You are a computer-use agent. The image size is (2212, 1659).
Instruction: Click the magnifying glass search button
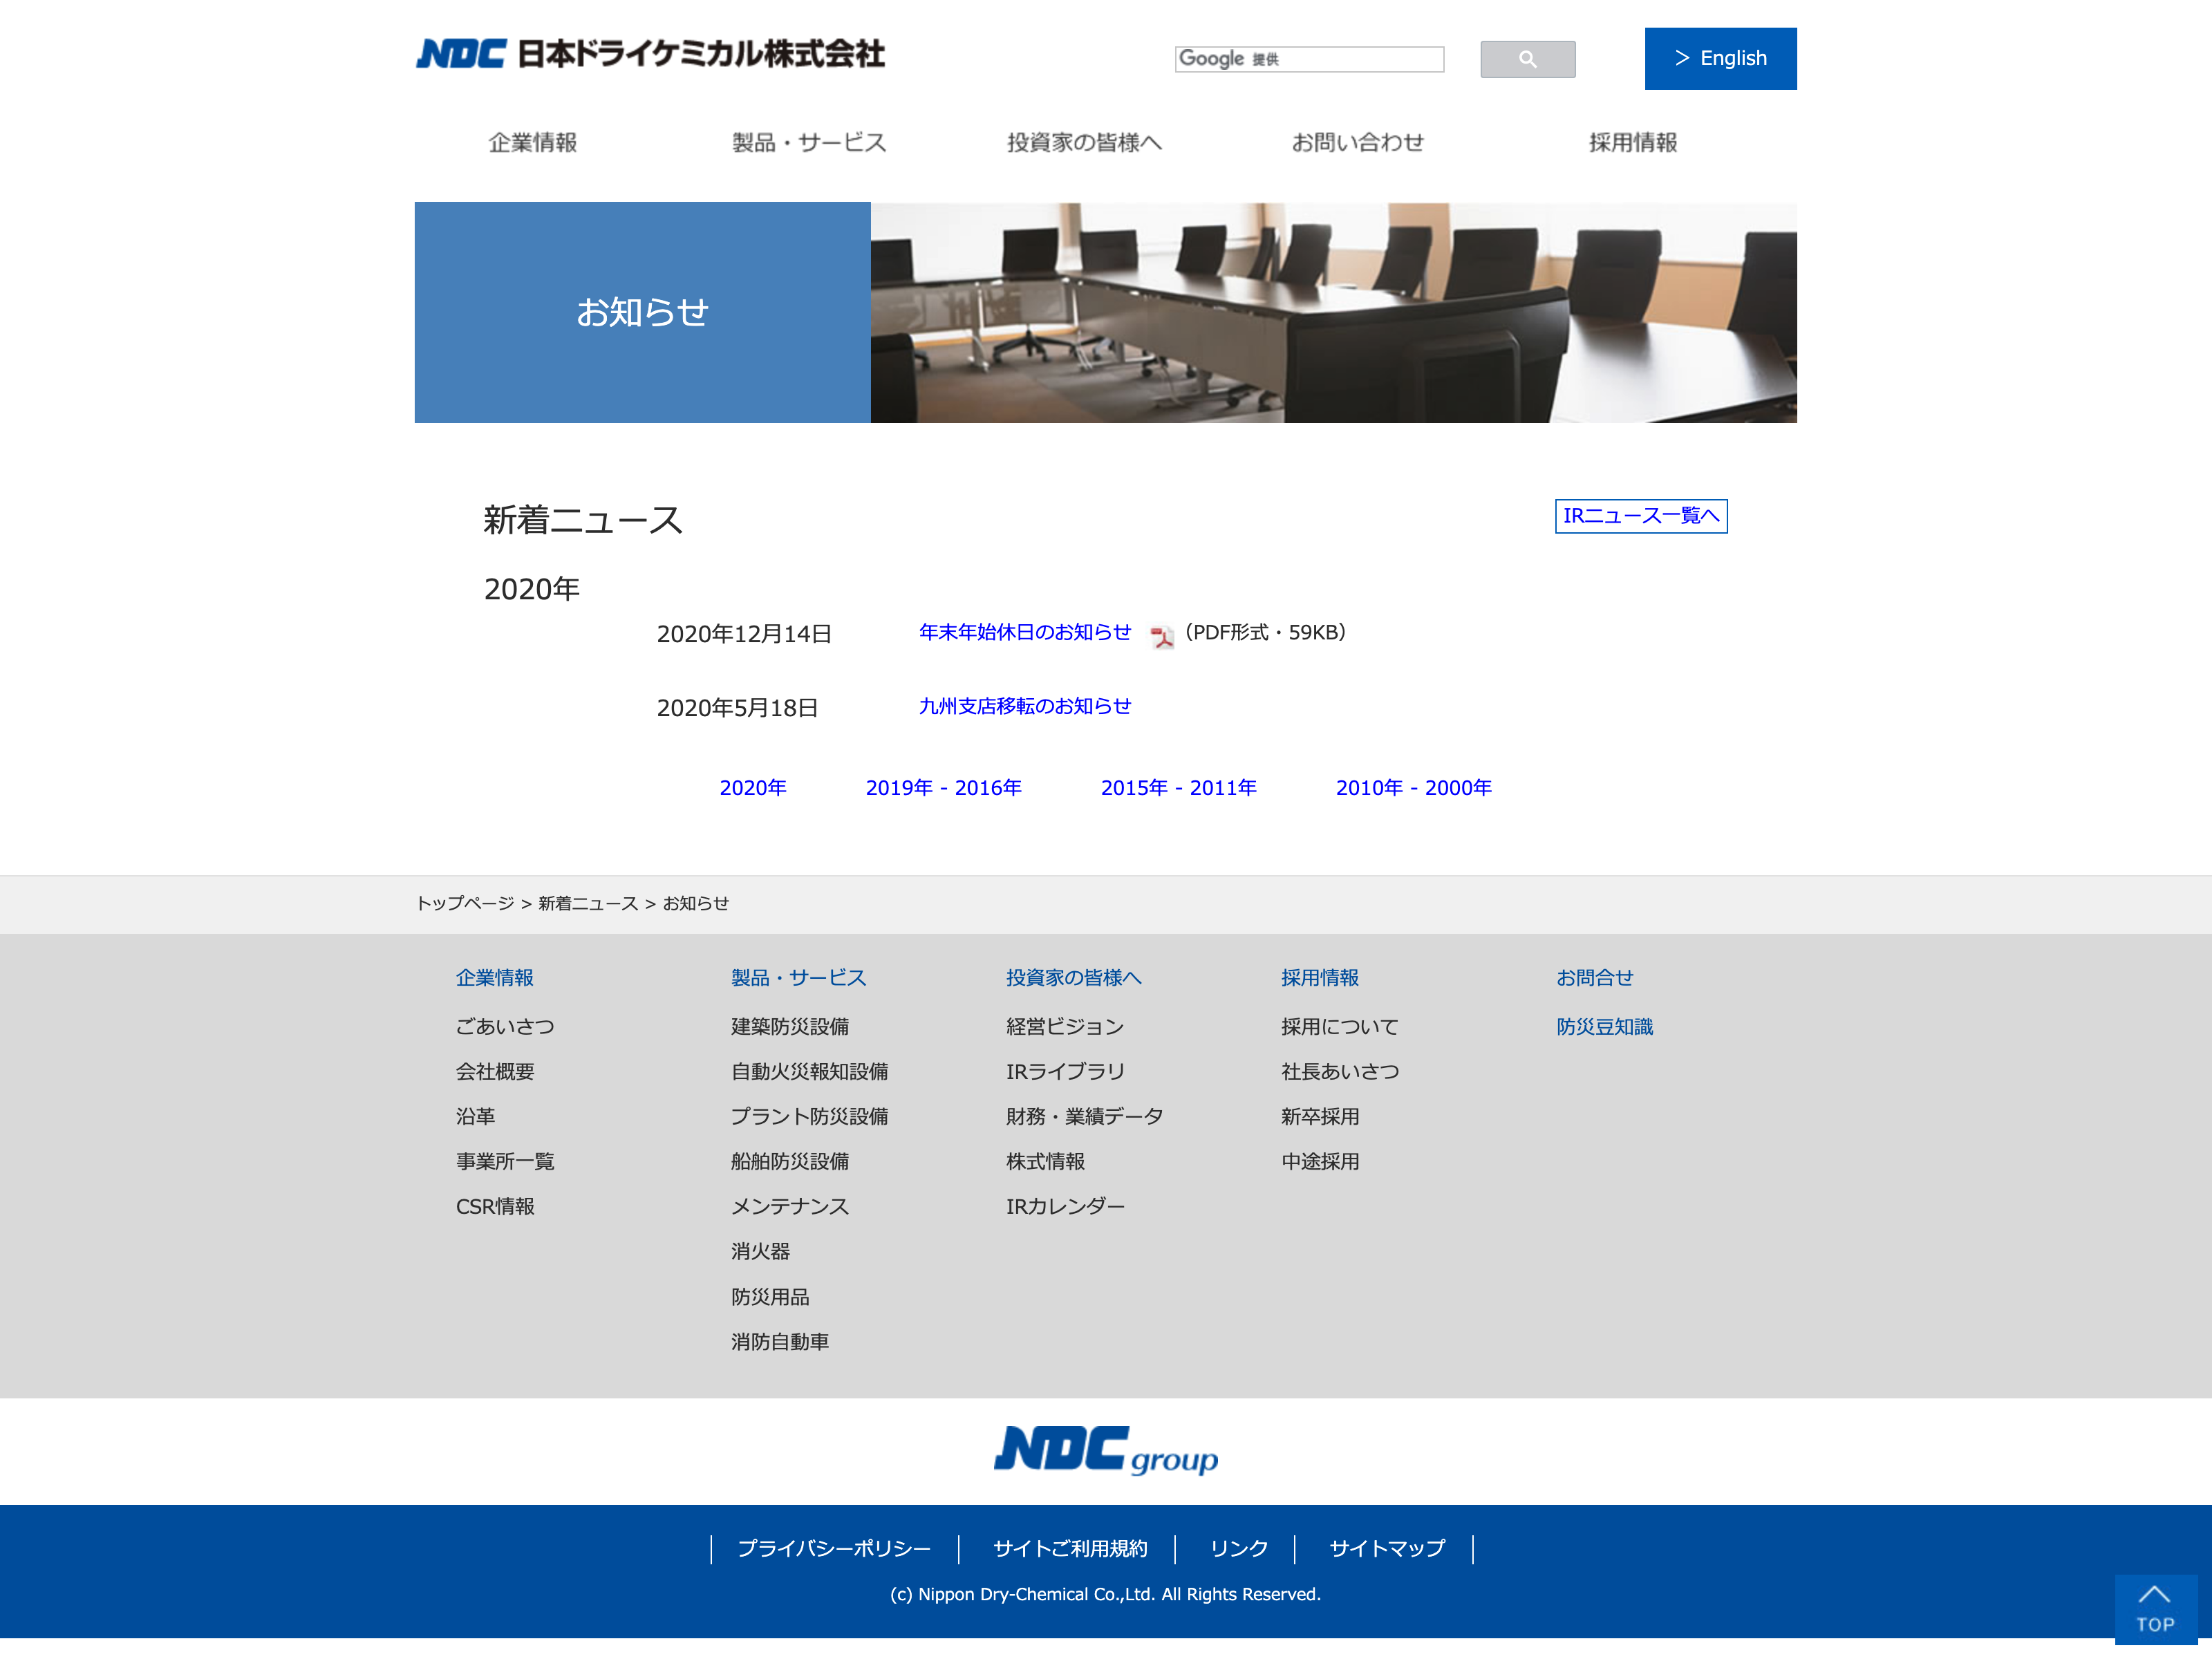[x=1527, y=59]
